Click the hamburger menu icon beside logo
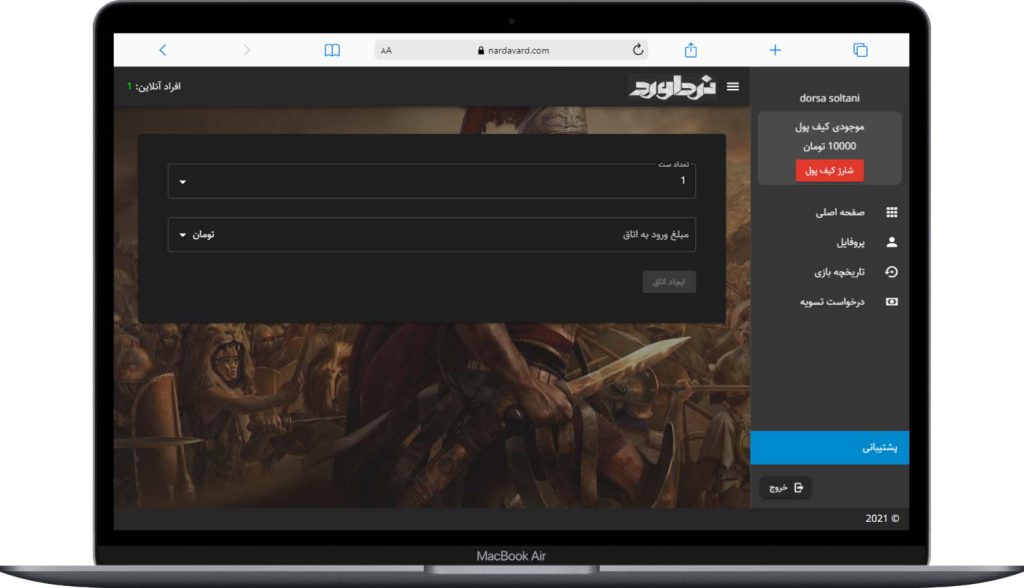Screen dimensions: 1024x588 coord(733,87)
